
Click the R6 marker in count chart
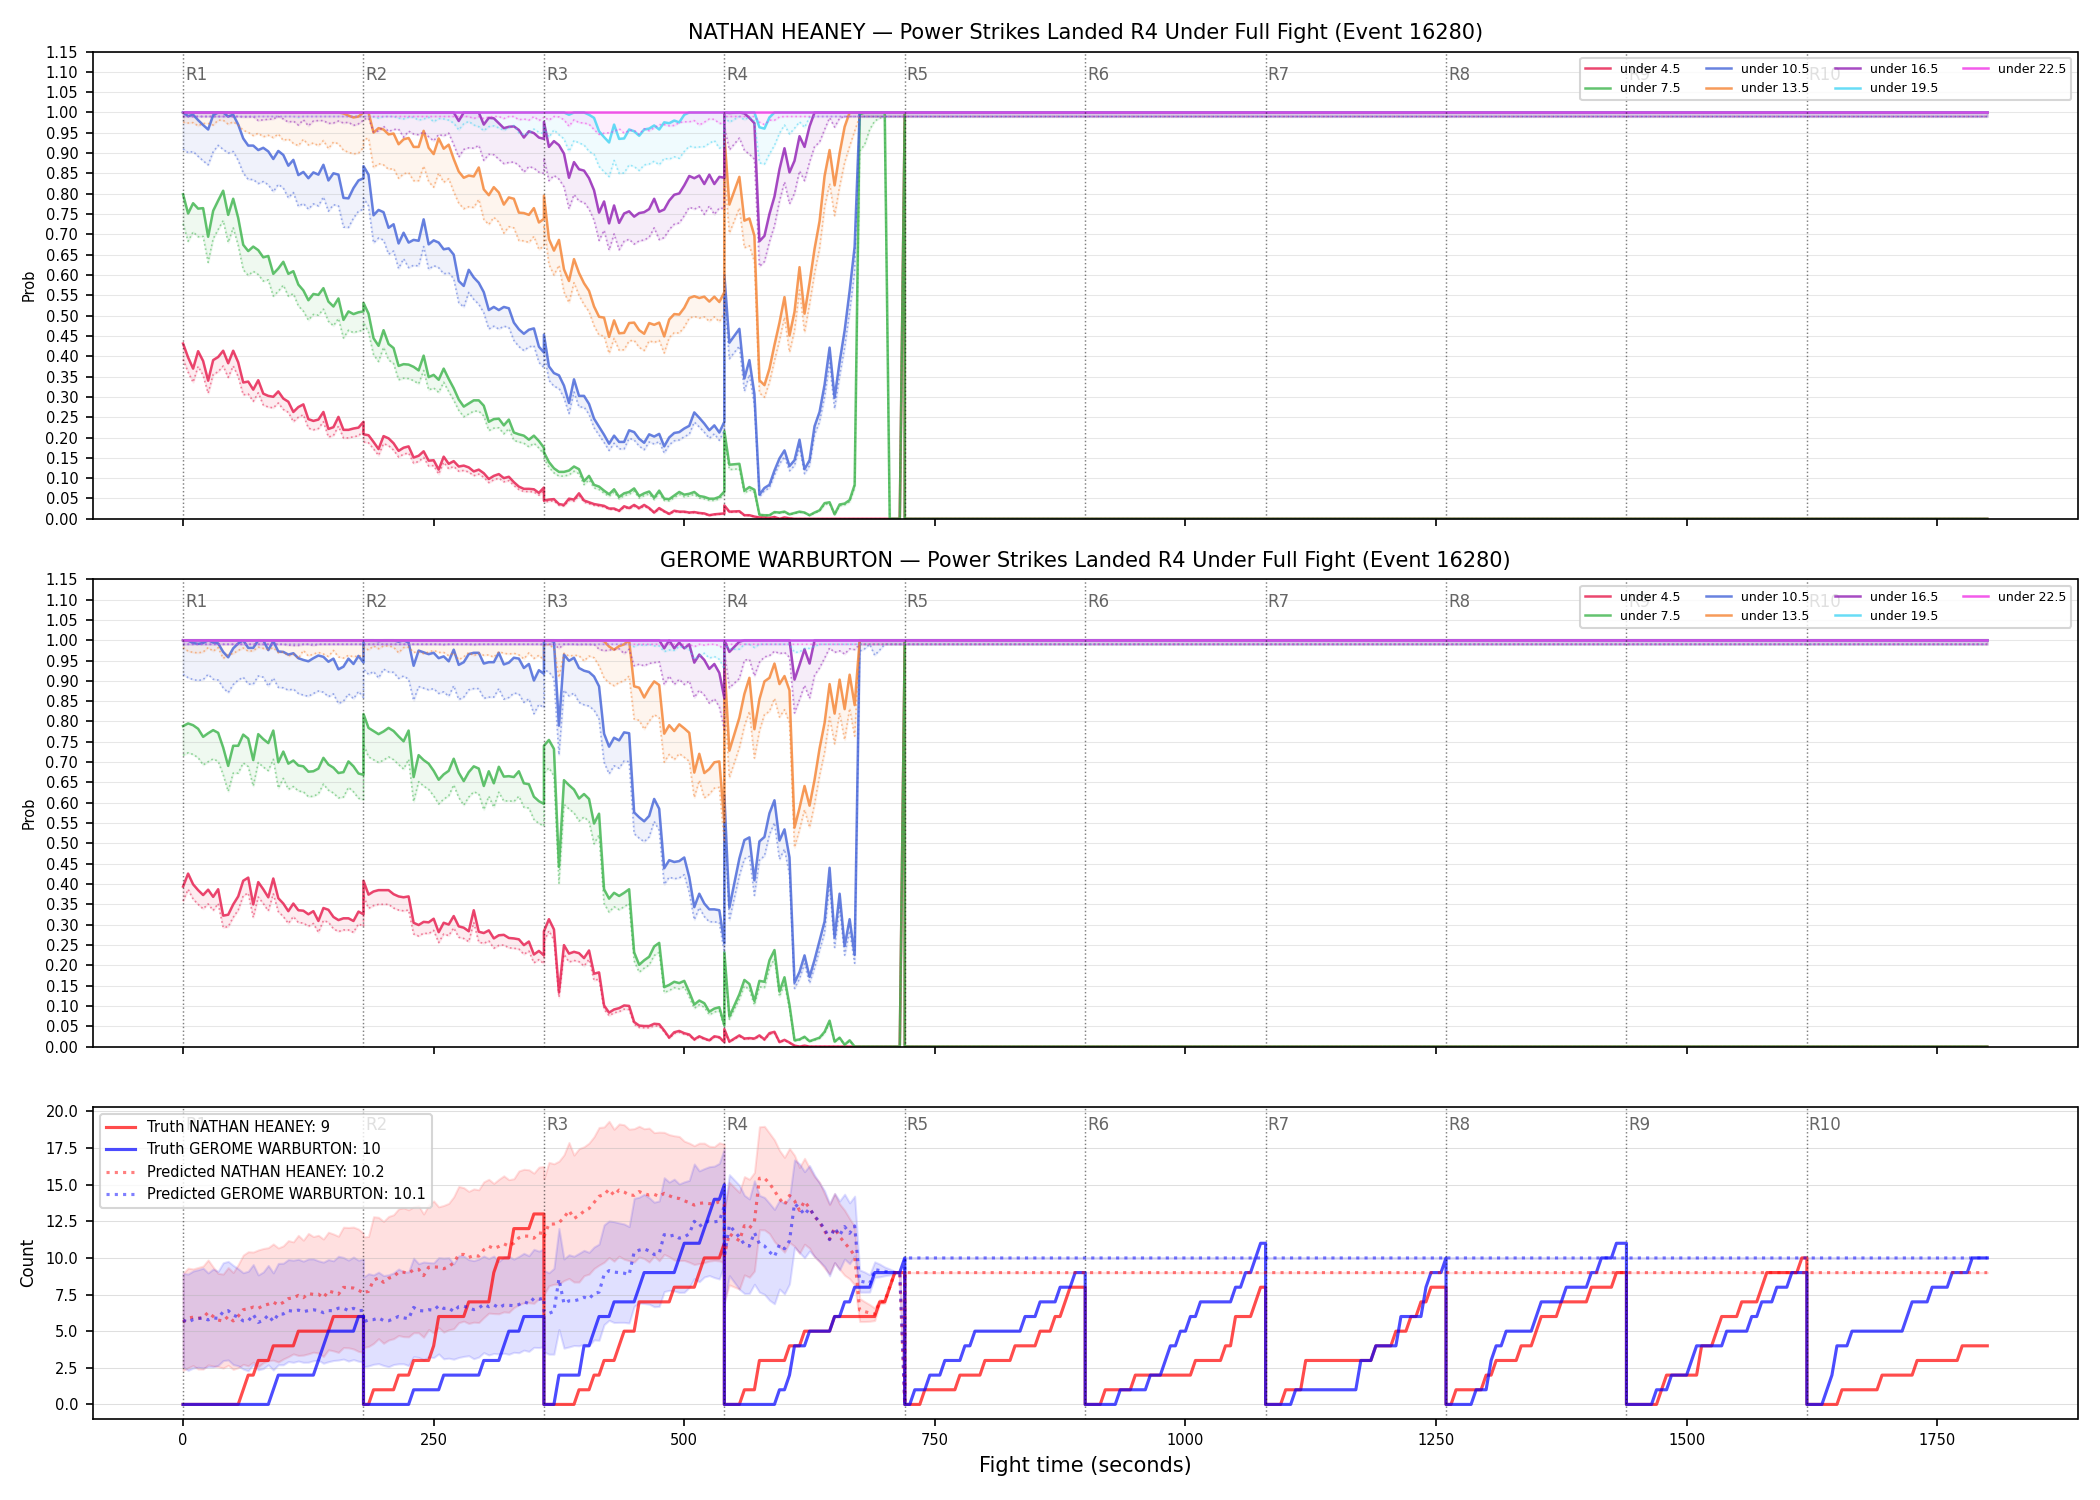pyautogui.click(x=1098, y=1124)
